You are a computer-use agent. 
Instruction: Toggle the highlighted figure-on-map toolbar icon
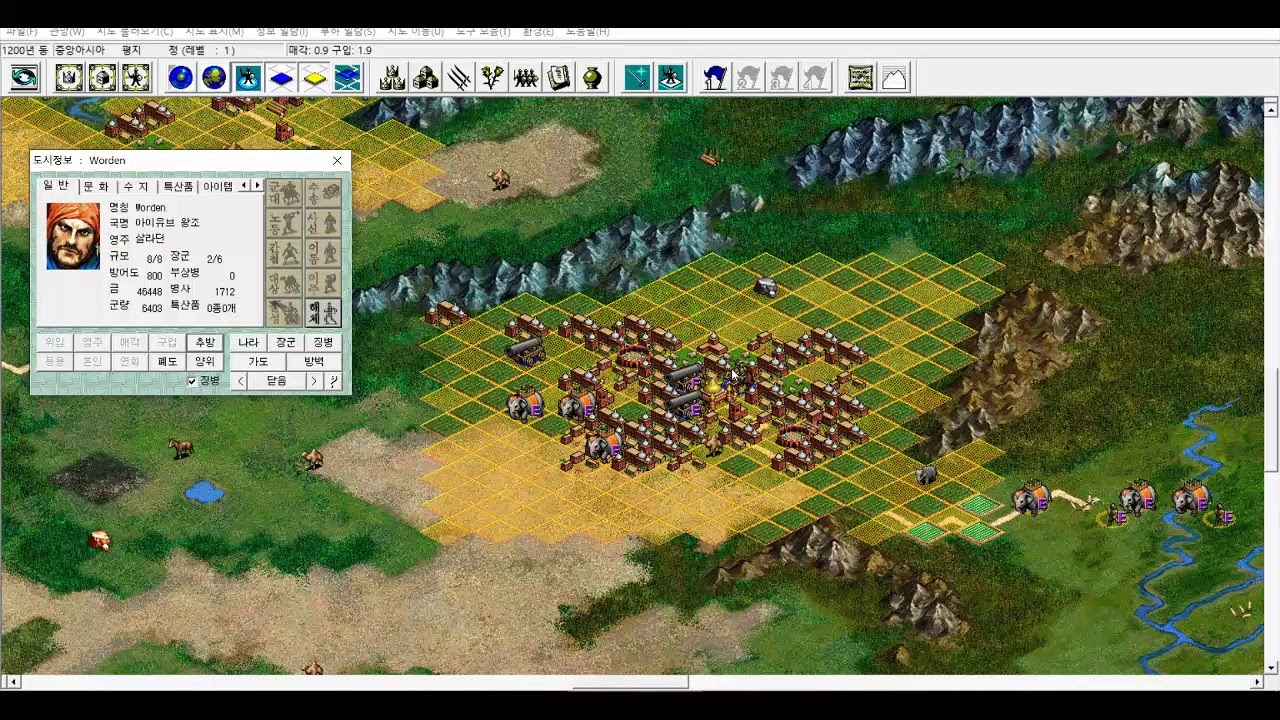click(x=247, y=77)
